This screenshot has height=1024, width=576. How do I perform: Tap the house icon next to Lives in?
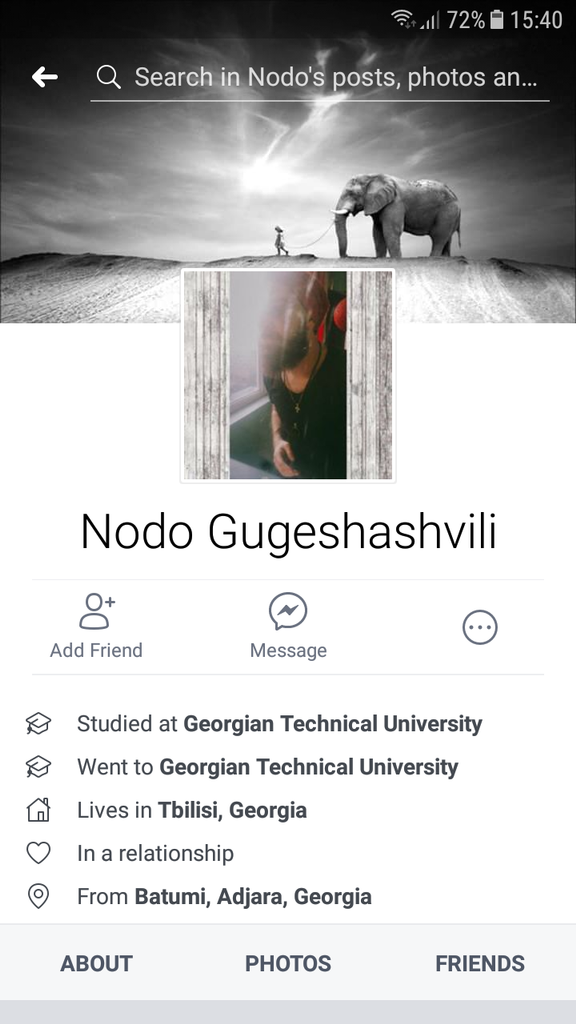[39, 810]
